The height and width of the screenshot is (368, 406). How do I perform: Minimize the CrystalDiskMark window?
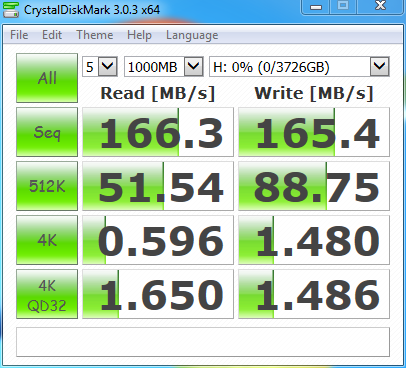[316, 7]
